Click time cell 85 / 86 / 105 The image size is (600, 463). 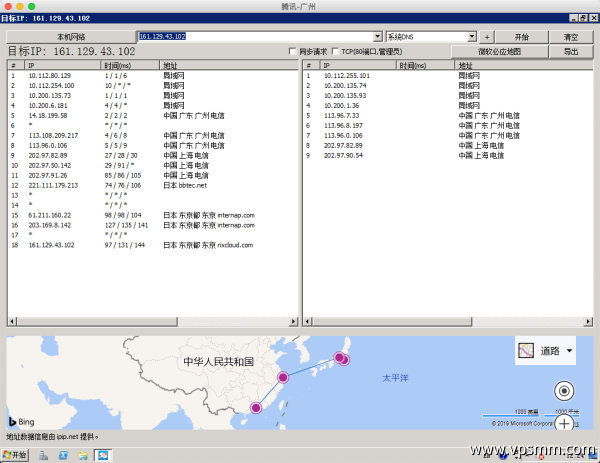click(x=123, y=175)
